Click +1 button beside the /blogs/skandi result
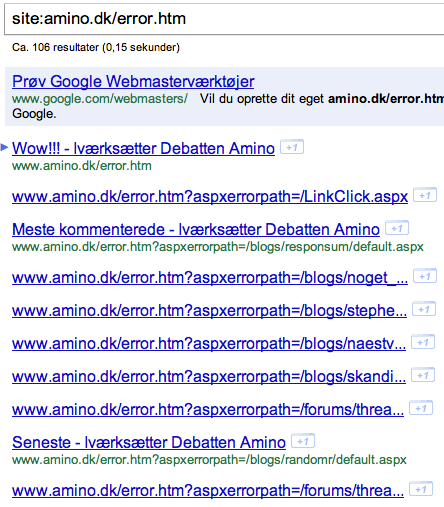The image size is (444, 507). [423, 375]
